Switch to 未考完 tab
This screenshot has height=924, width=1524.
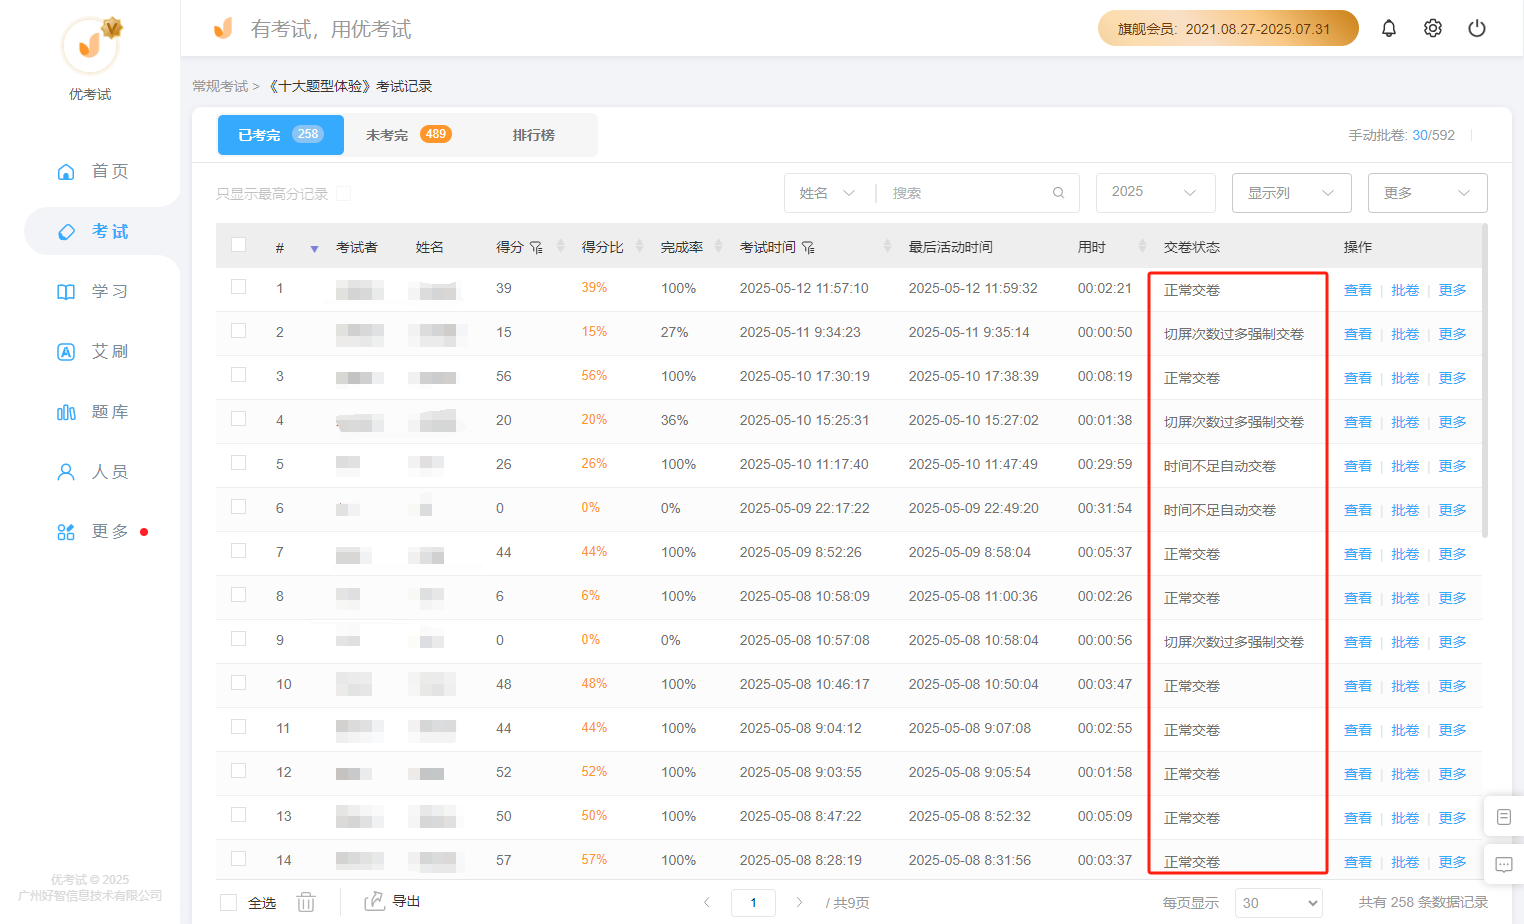(x=408, y=135)
